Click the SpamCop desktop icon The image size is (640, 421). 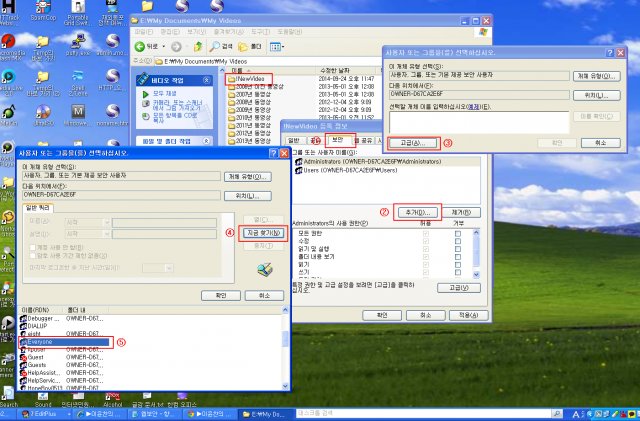(43, 11)
